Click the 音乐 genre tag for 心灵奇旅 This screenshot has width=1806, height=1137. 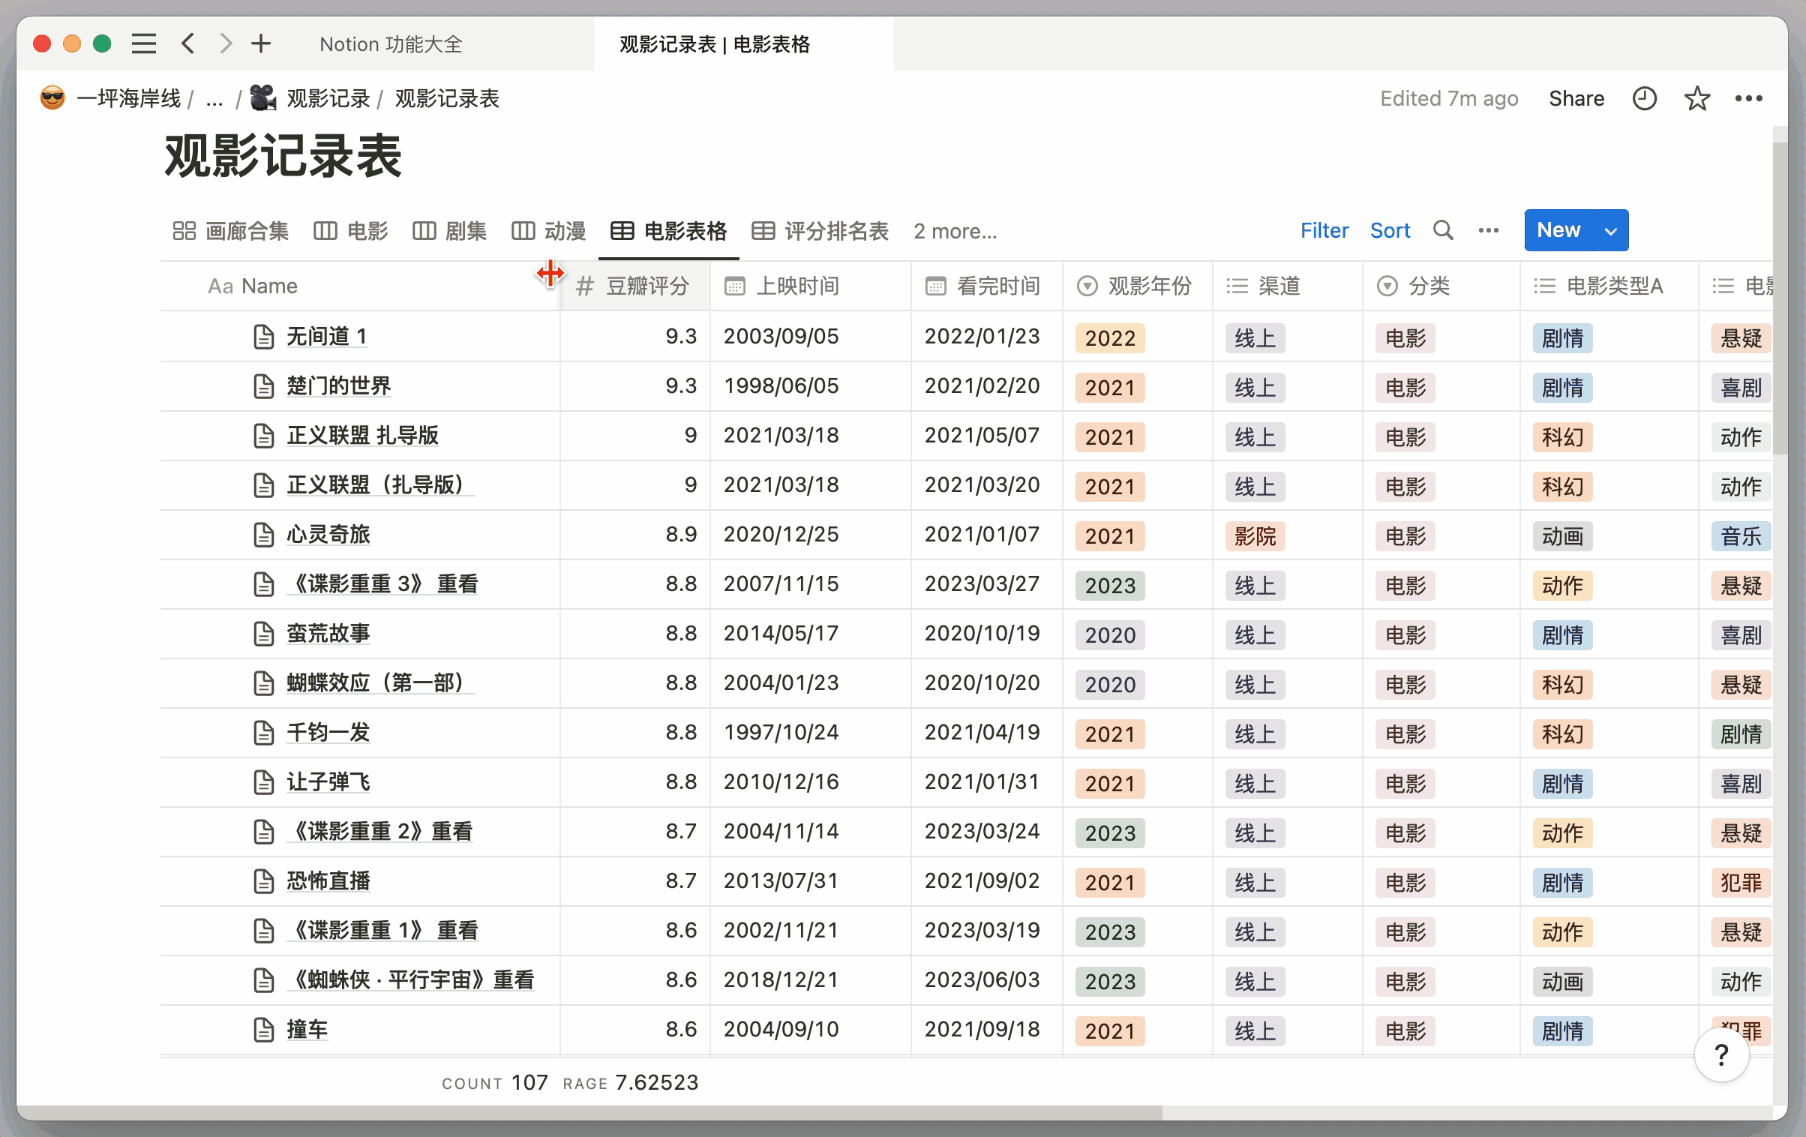point(1740,536)
